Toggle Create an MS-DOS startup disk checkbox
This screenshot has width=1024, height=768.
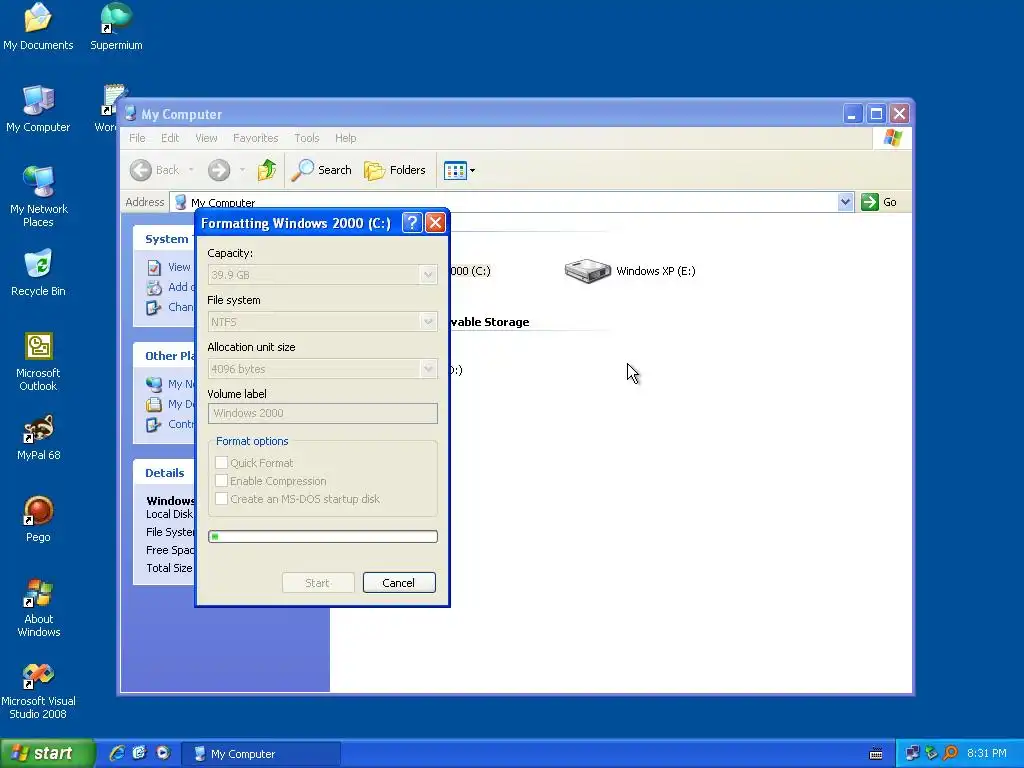221,499
